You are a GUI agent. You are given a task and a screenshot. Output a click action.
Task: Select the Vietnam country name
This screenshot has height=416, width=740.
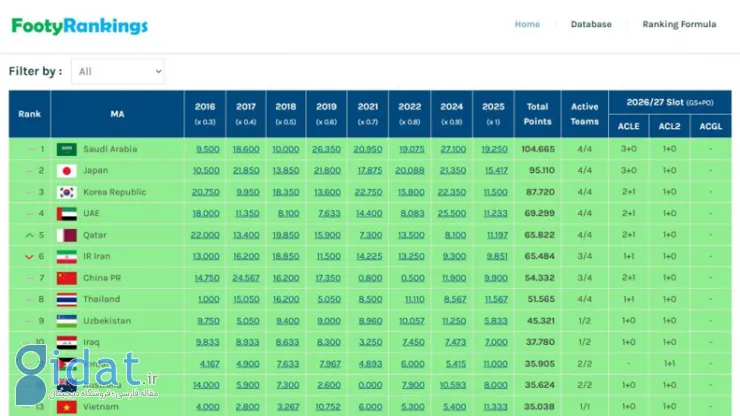101,407
